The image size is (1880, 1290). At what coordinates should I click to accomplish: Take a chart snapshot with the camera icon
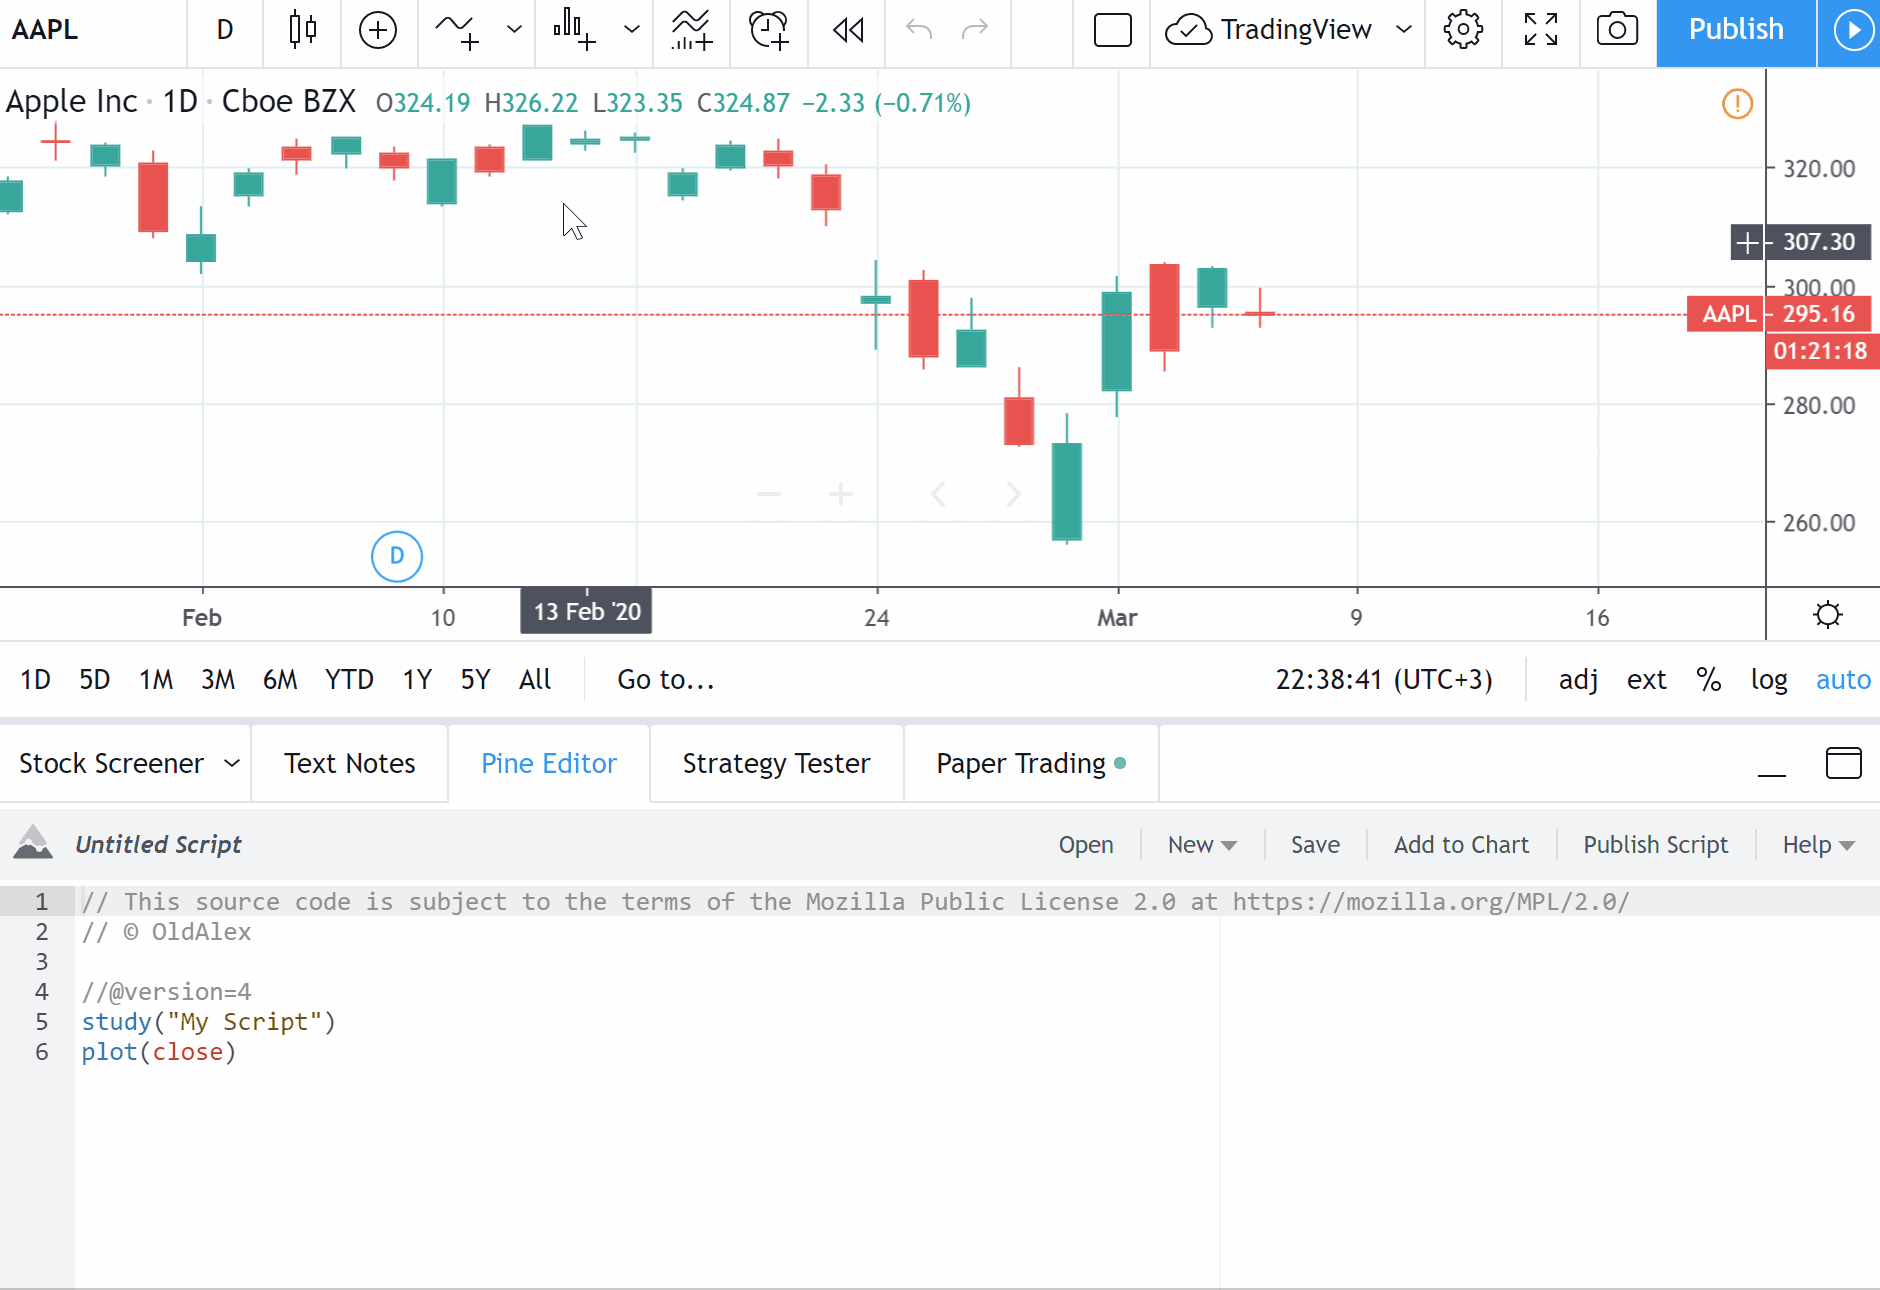[1616, 31]
